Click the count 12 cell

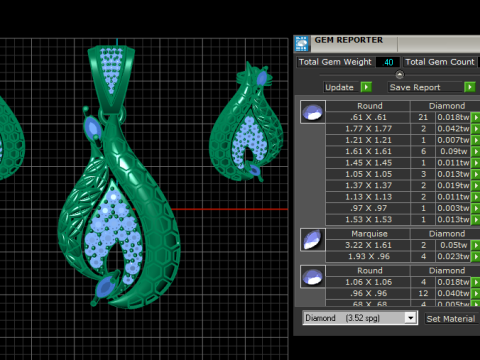423,293
